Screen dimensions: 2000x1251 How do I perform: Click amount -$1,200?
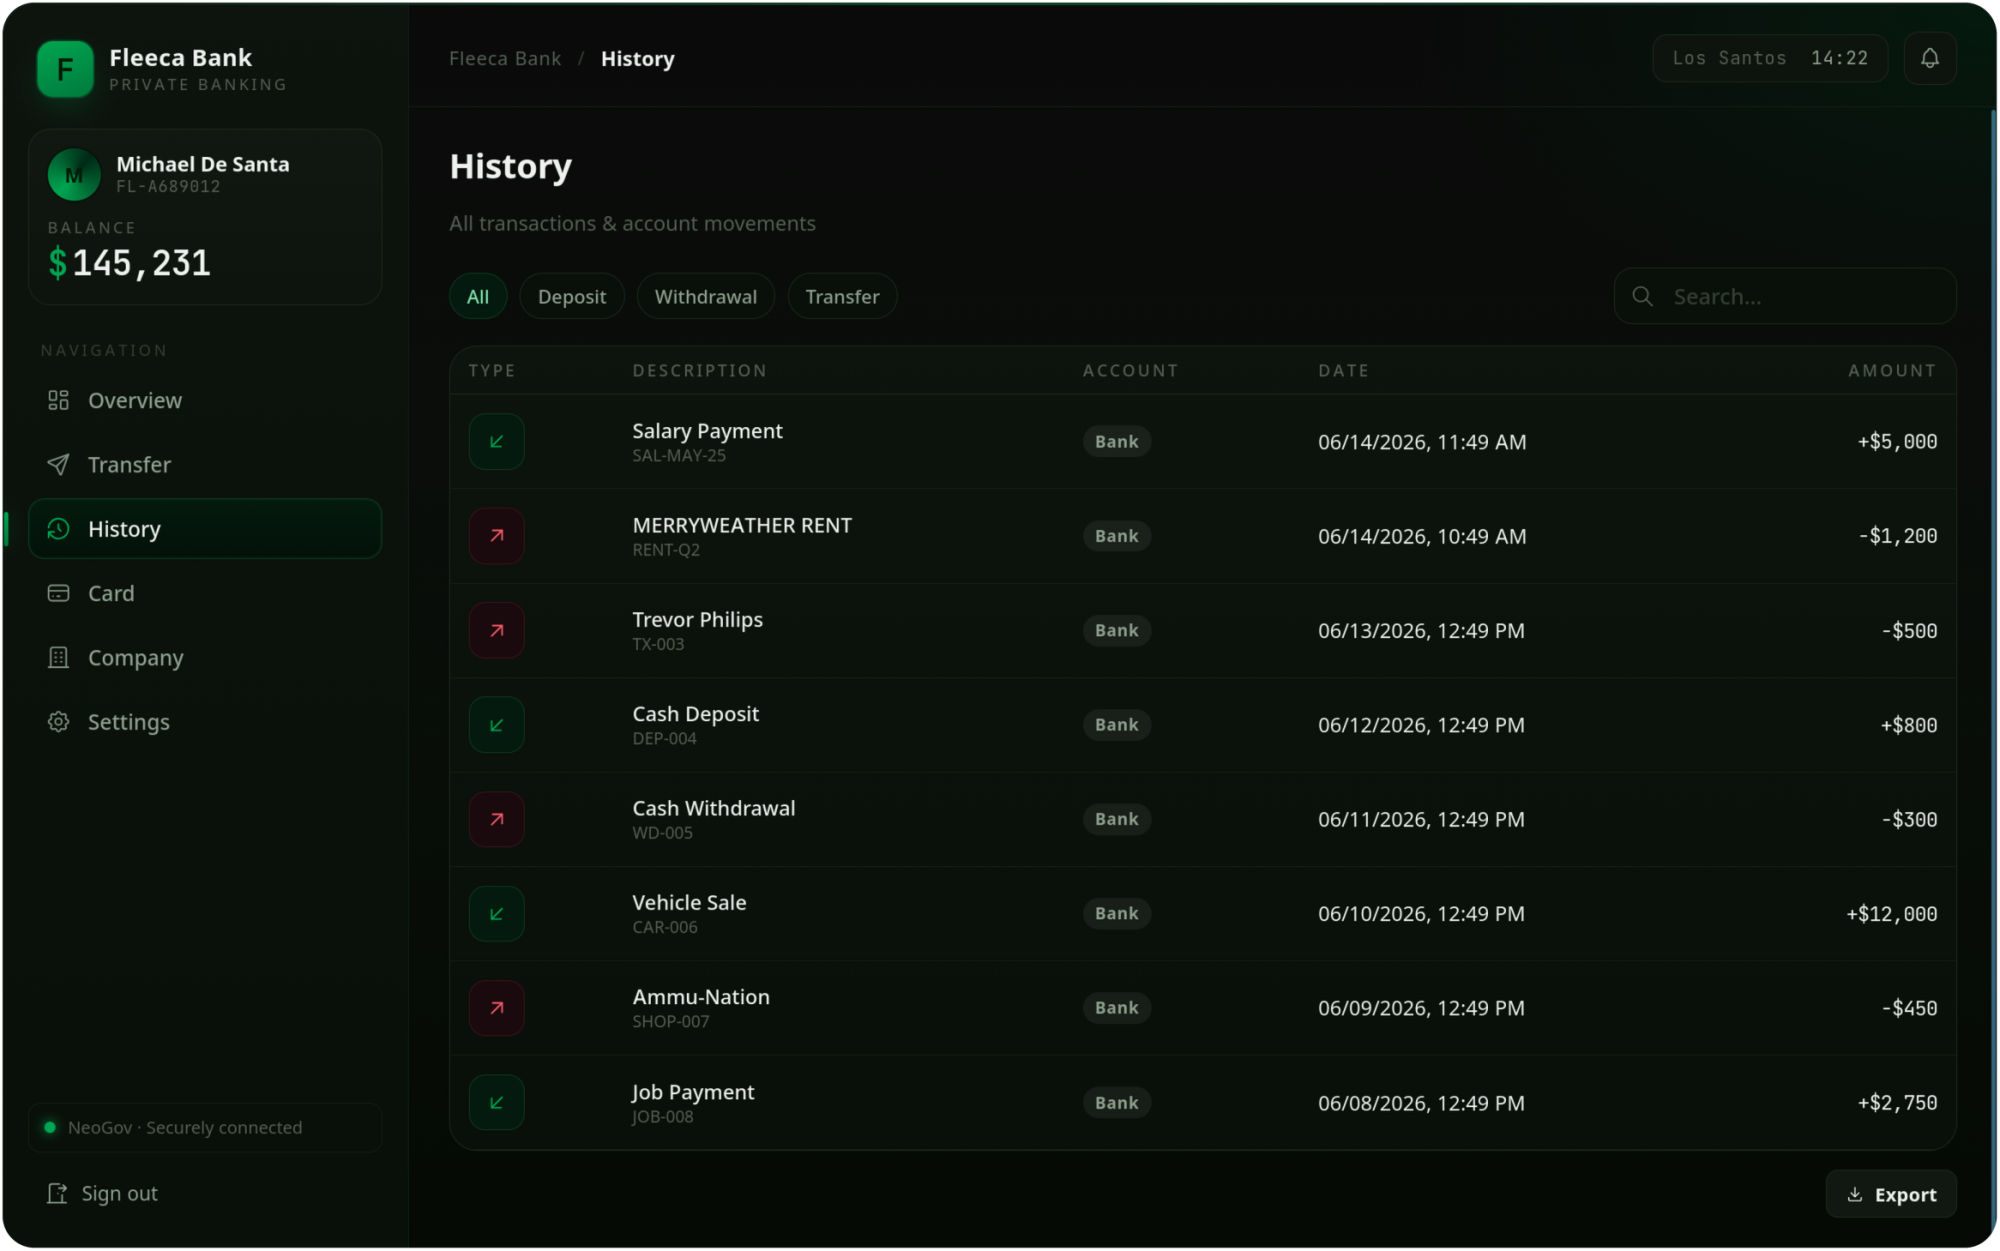[x=1897, y=536]
